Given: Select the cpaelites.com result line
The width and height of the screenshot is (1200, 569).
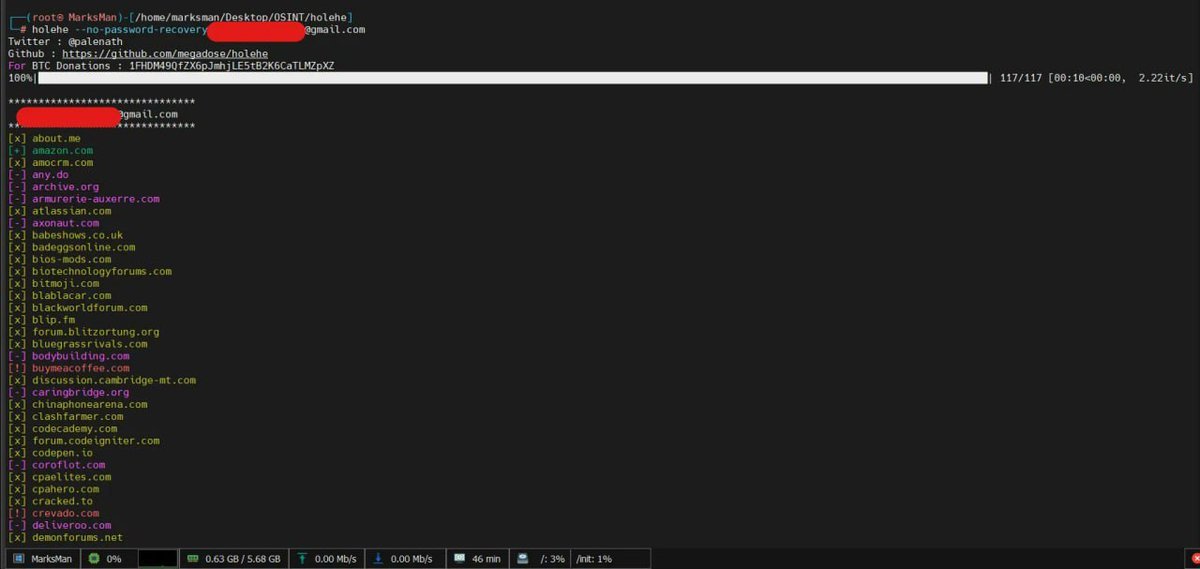Looking at the screenshot, I should pyautogui.click(x=59, y=477).
